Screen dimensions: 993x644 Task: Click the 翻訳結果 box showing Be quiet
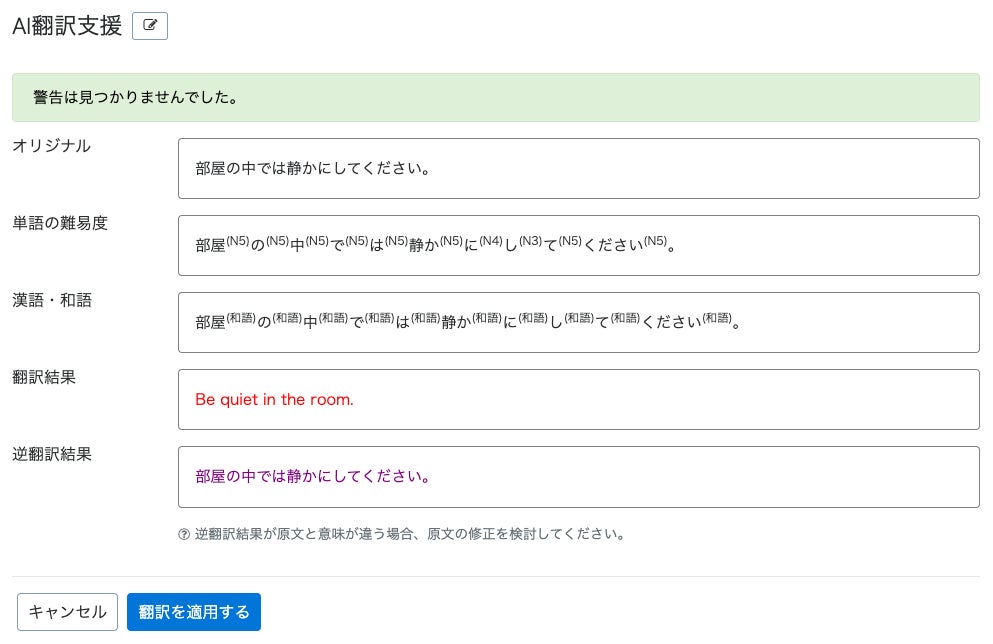coord(579,400)
